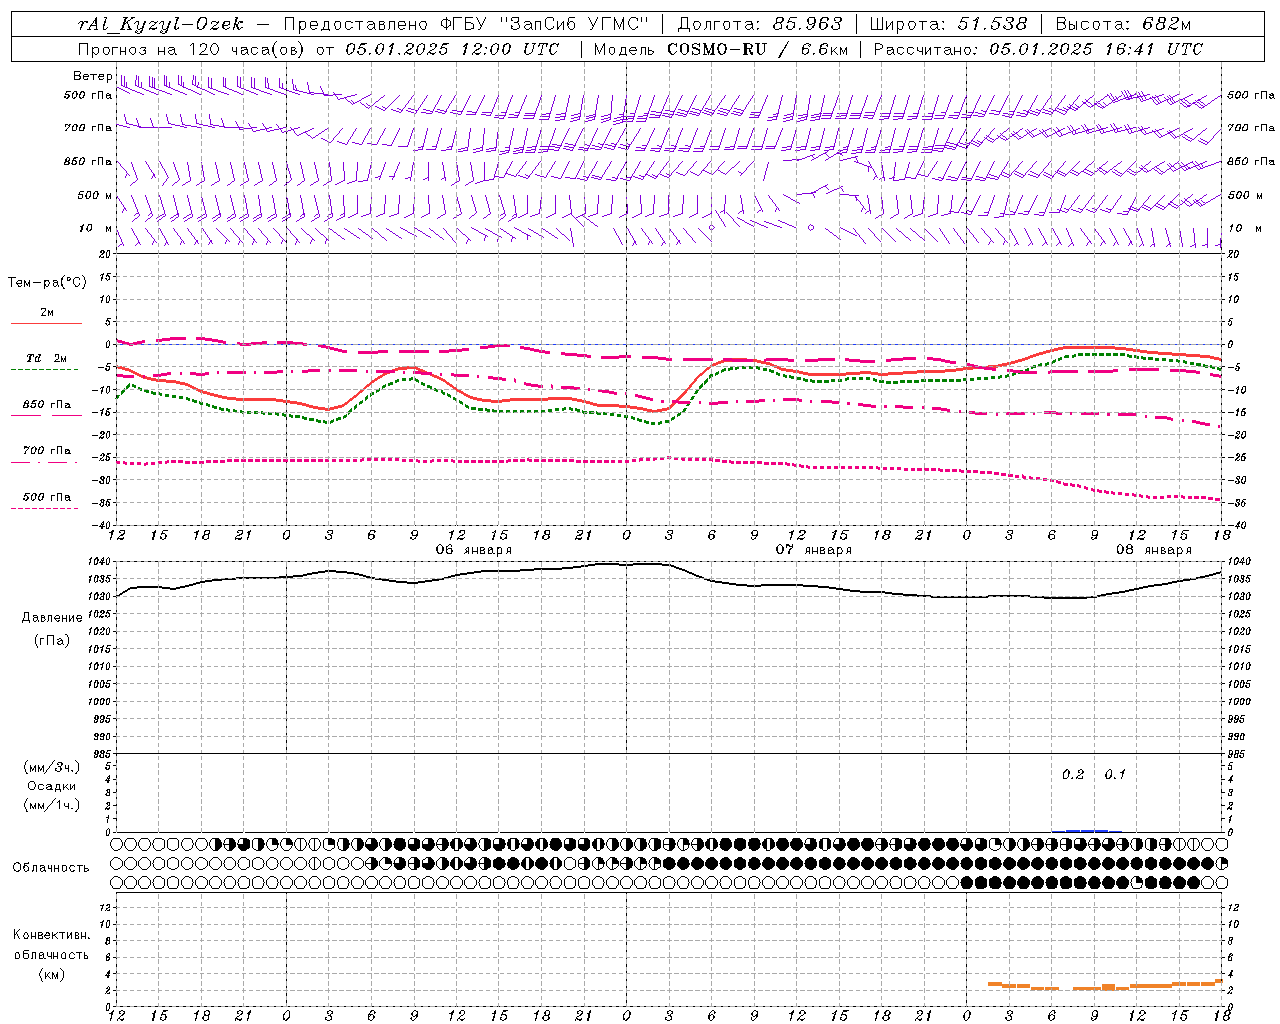Screen dimensions: 1280x1024
Task: Click the computed time '05.01.2025 16:41 UTC'
Action: 1096,49
